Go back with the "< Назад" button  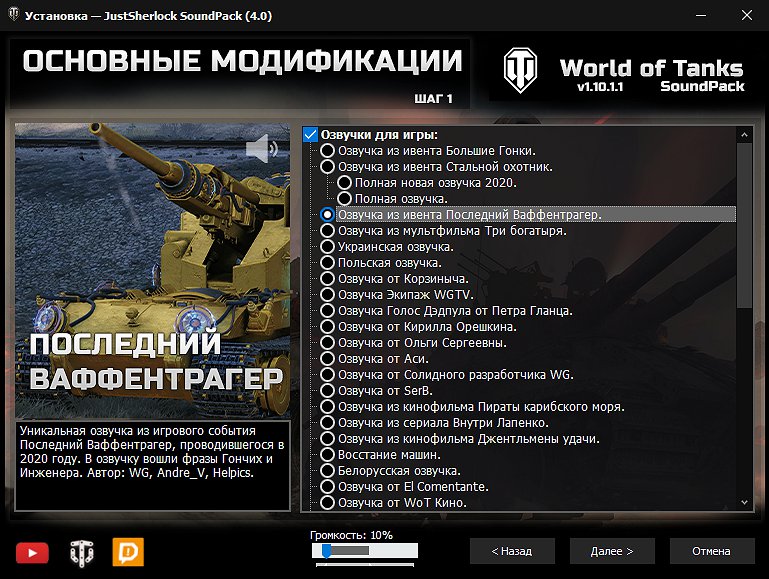click(x=512, y=552)
